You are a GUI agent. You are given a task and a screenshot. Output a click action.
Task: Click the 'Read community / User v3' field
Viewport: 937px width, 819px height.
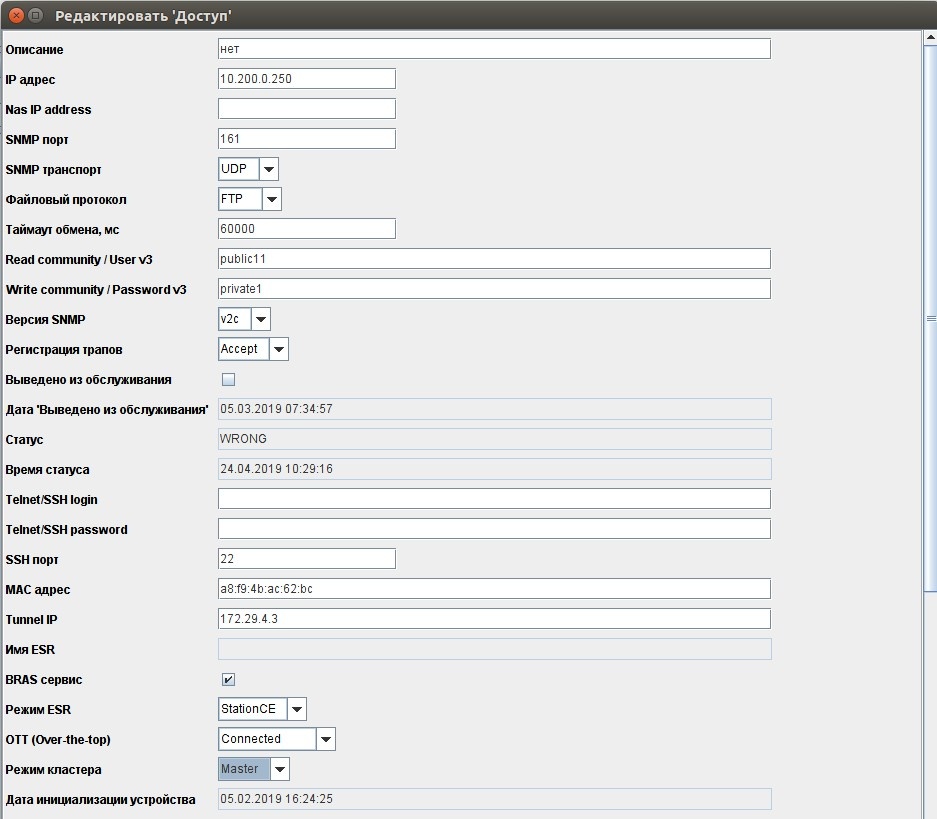[494, 259]
